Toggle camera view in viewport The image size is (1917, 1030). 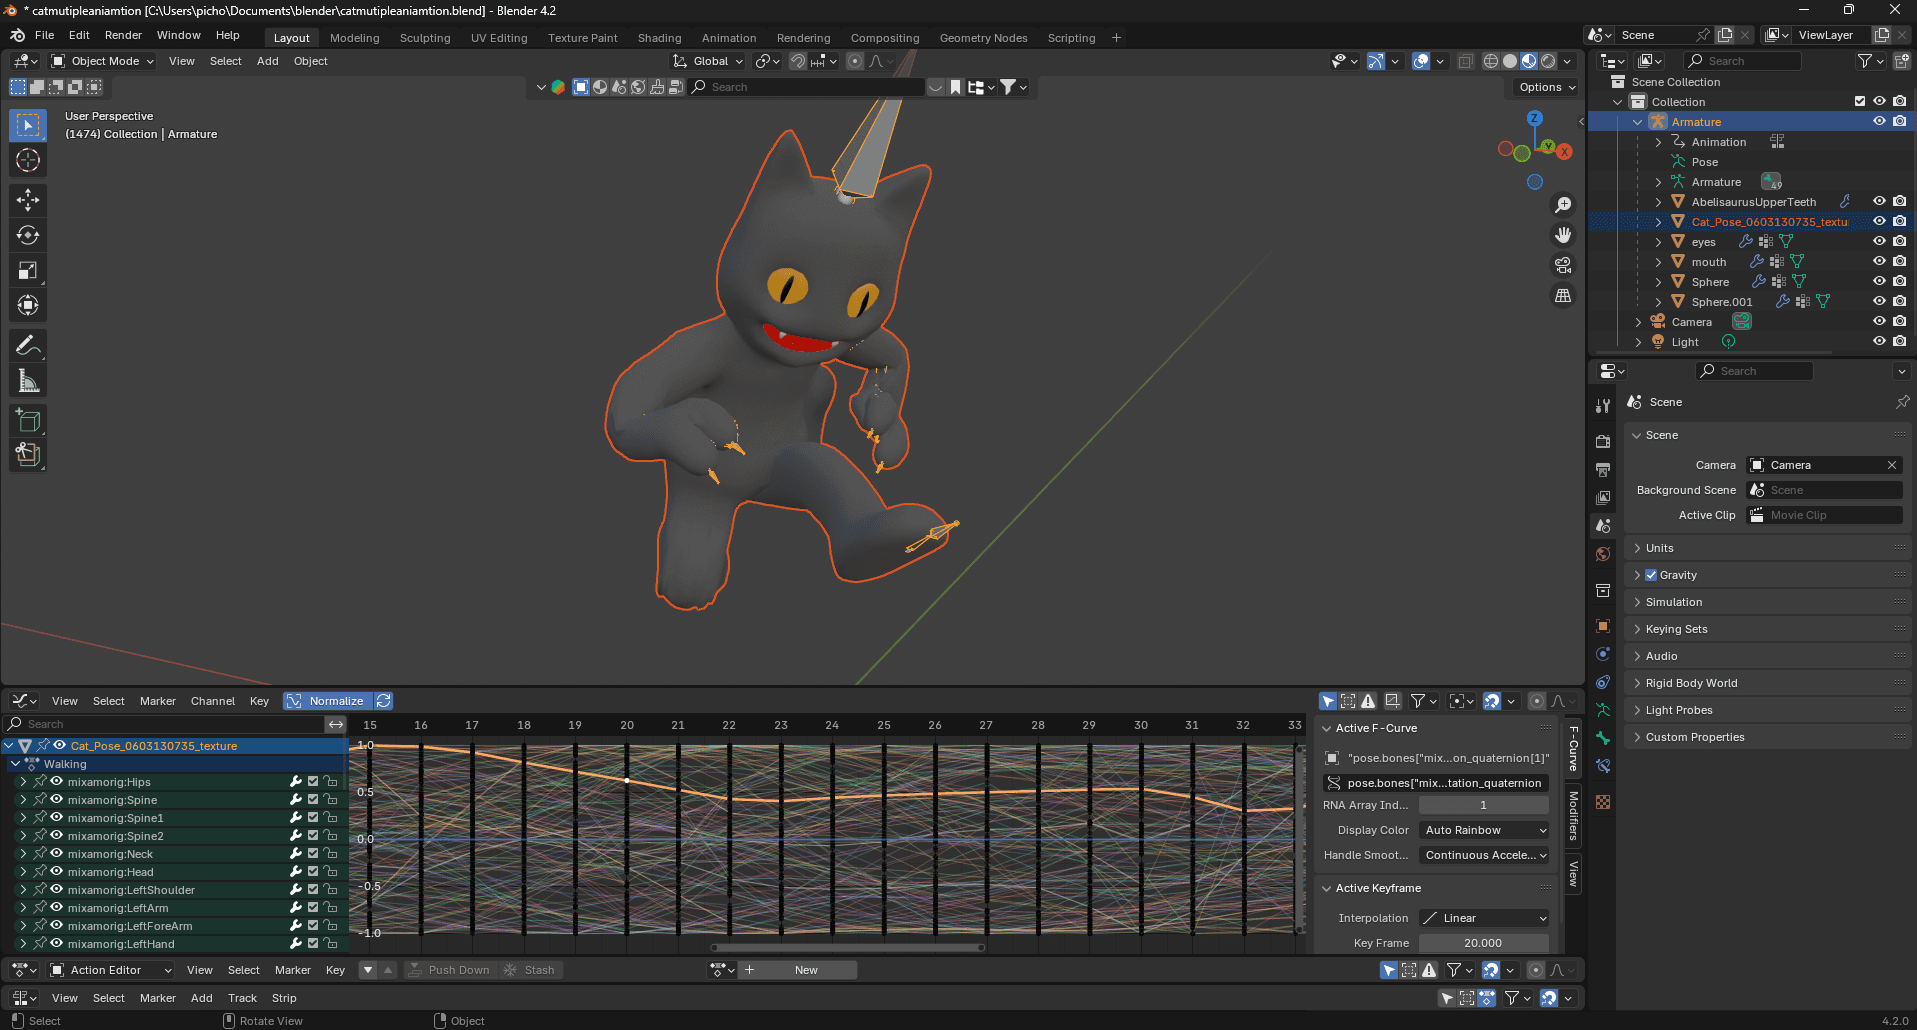tap(1563, 265)
